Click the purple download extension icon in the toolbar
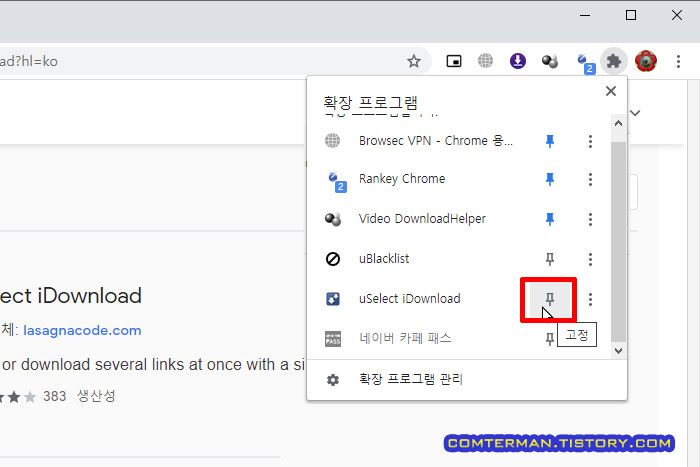Screen dimensions: 700x467 (x=517, y=61)
